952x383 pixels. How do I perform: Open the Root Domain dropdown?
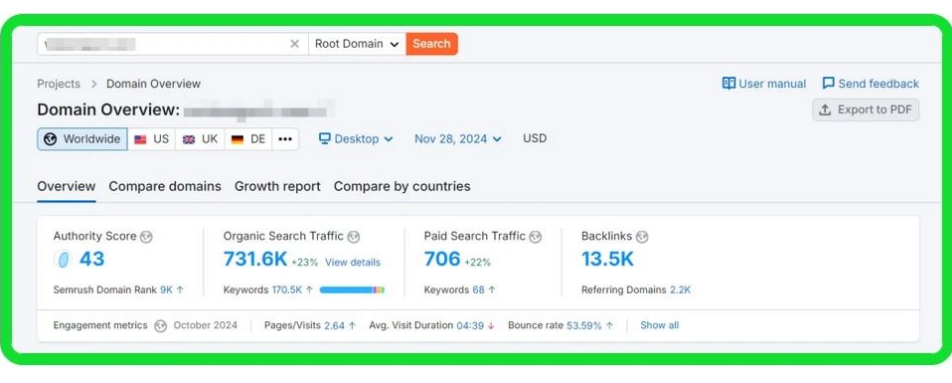(357, 44)
